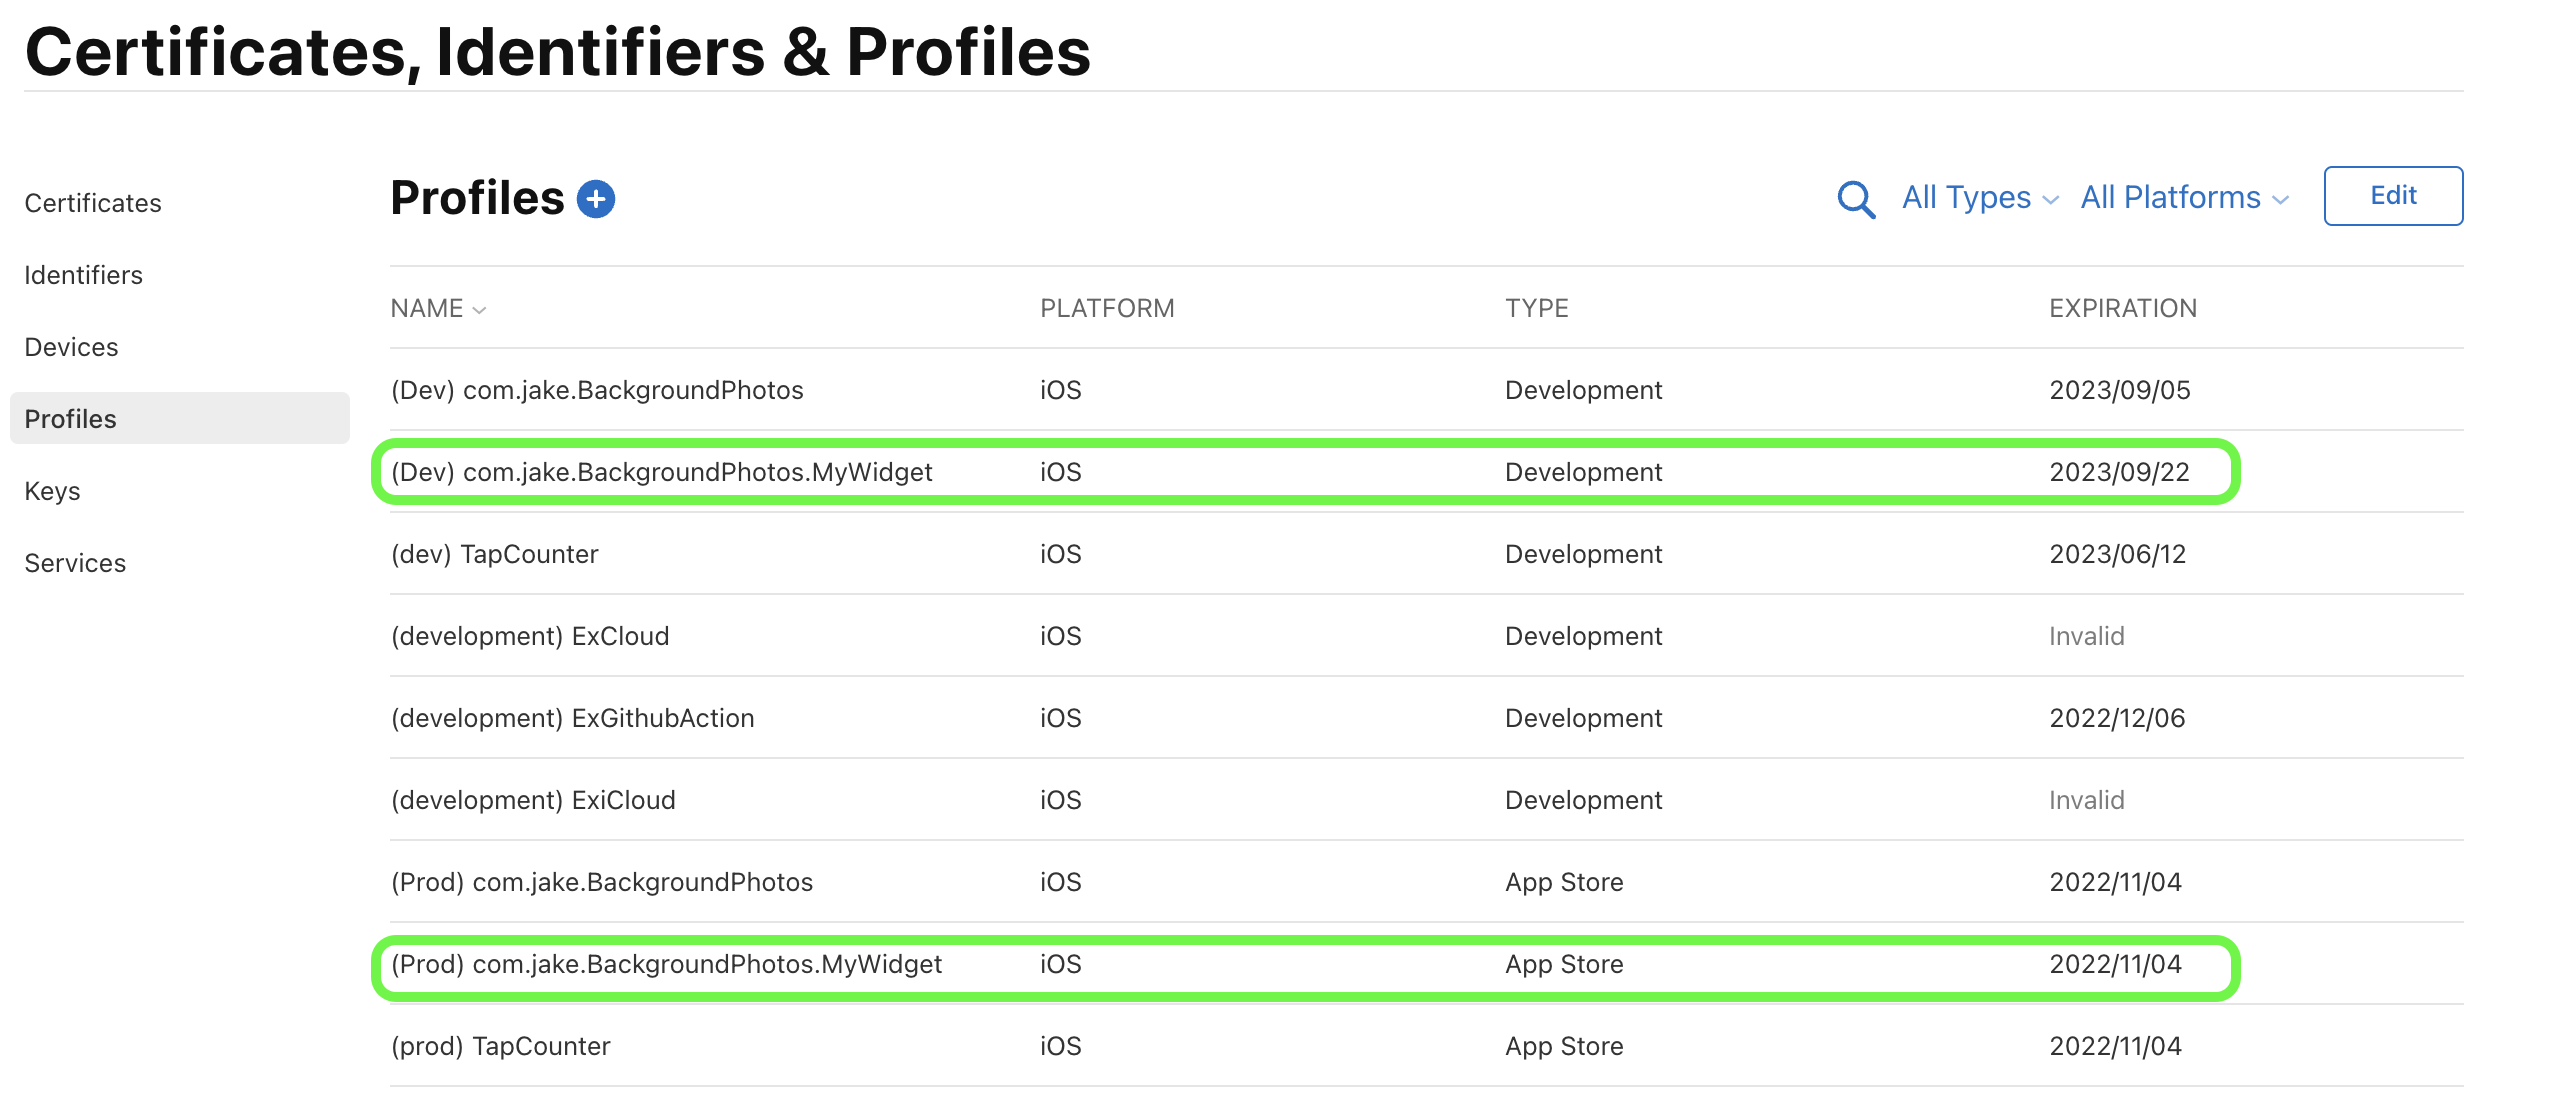
Task: Click the search magnifier icon
Action: (x=1855, y=199)
